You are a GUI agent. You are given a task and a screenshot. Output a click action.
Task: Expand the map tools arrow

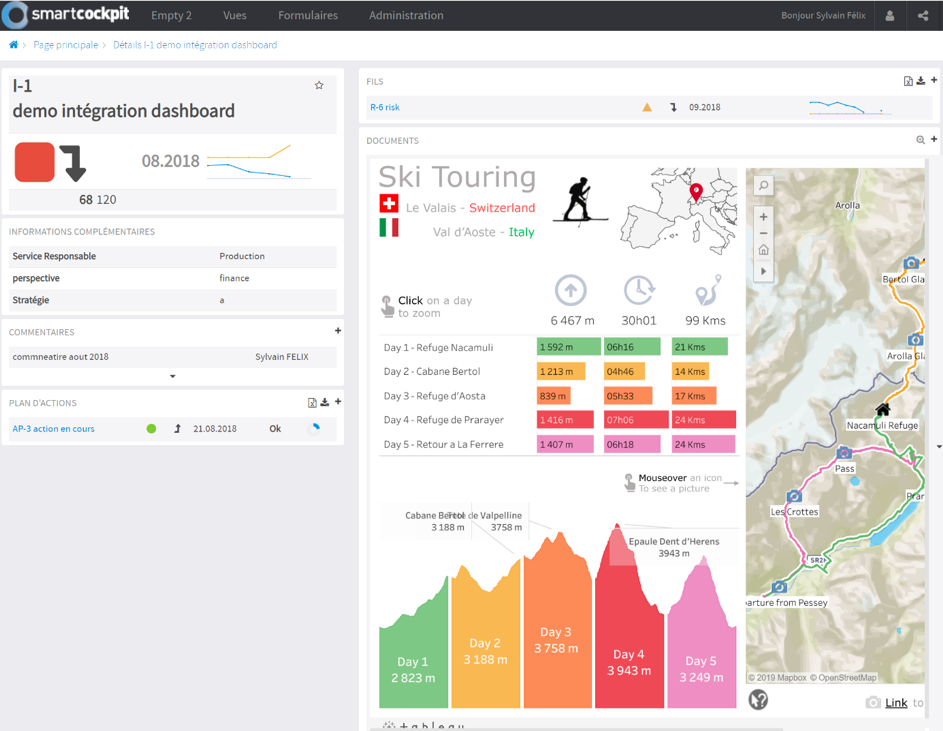pyautogui.click(x=763, y=271)
